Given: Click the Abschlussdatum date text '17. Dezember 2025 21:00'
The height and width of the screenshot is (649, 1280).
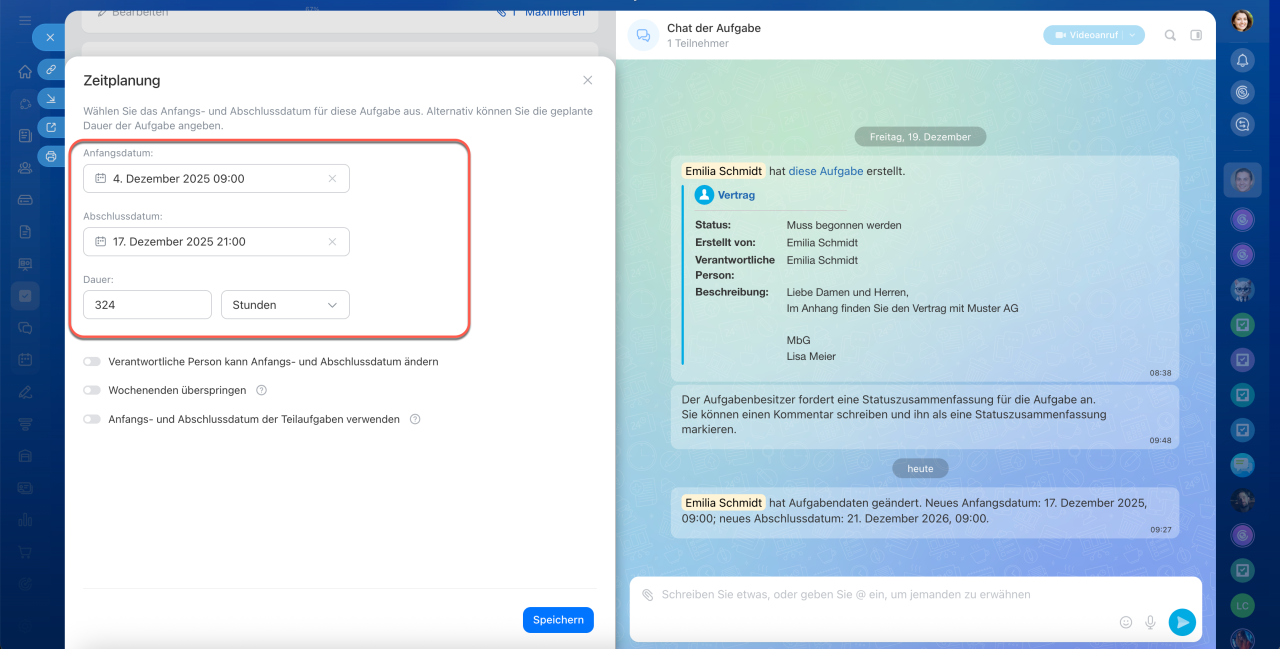Looking at the screenshot, I should tap(179, 241).
